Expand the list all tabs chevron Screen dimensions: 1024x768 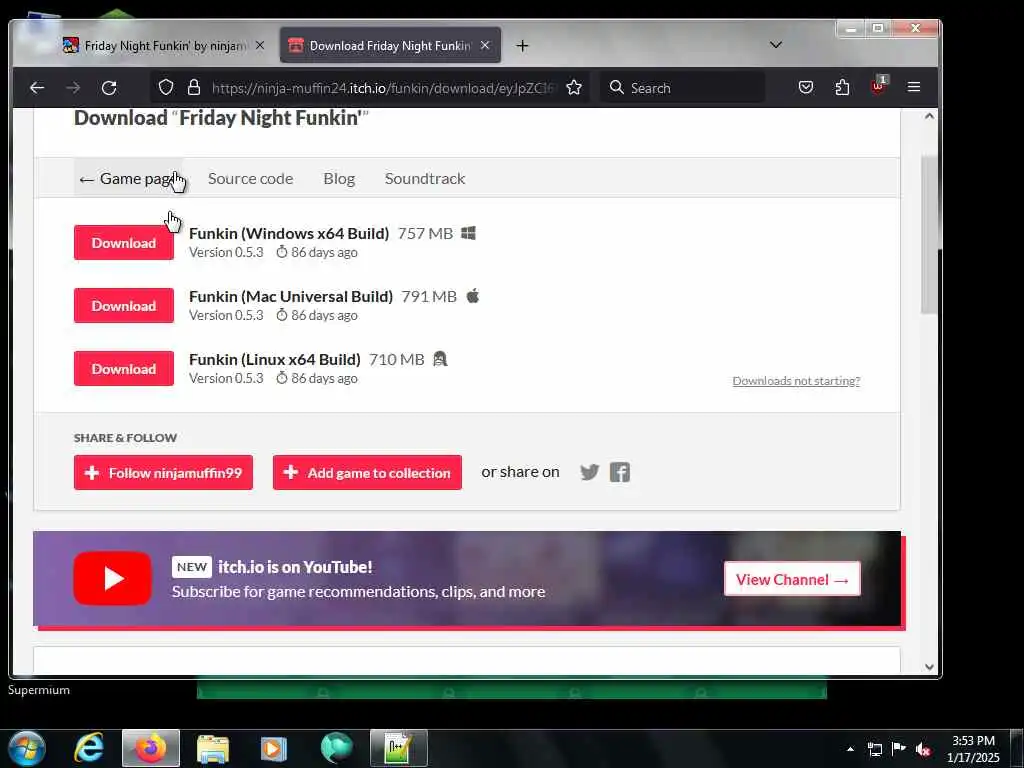point(776,45)
